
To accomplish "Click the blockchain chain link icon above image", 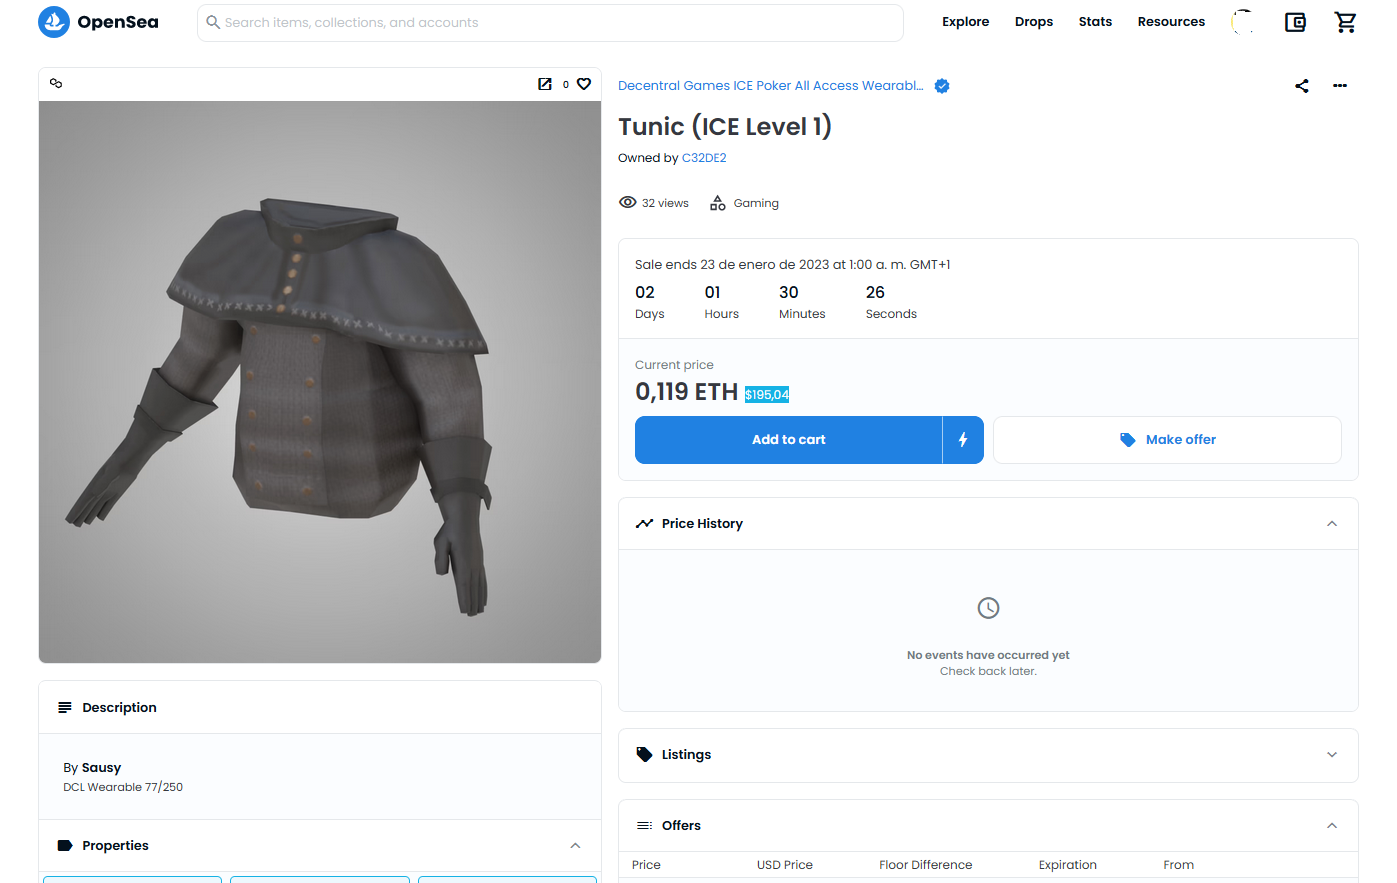I will click(56, 84).
